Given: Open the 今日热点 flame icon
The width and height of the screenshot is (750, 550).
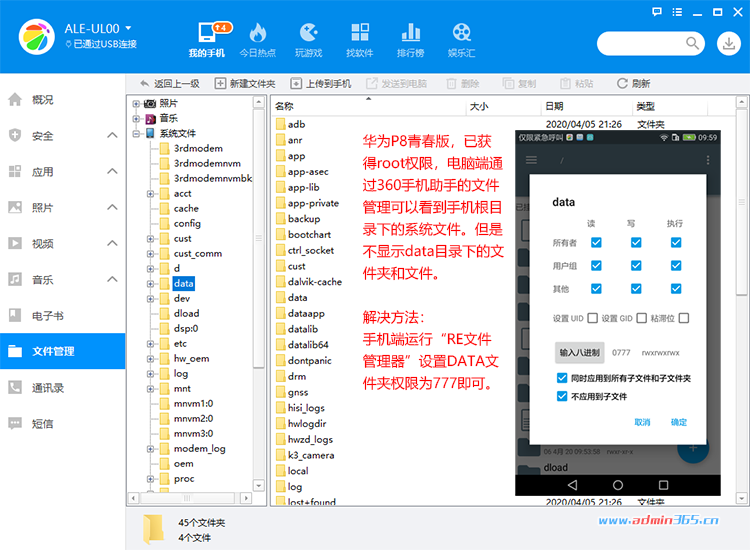Looking at the screenshot, I should tap(257, 33).
